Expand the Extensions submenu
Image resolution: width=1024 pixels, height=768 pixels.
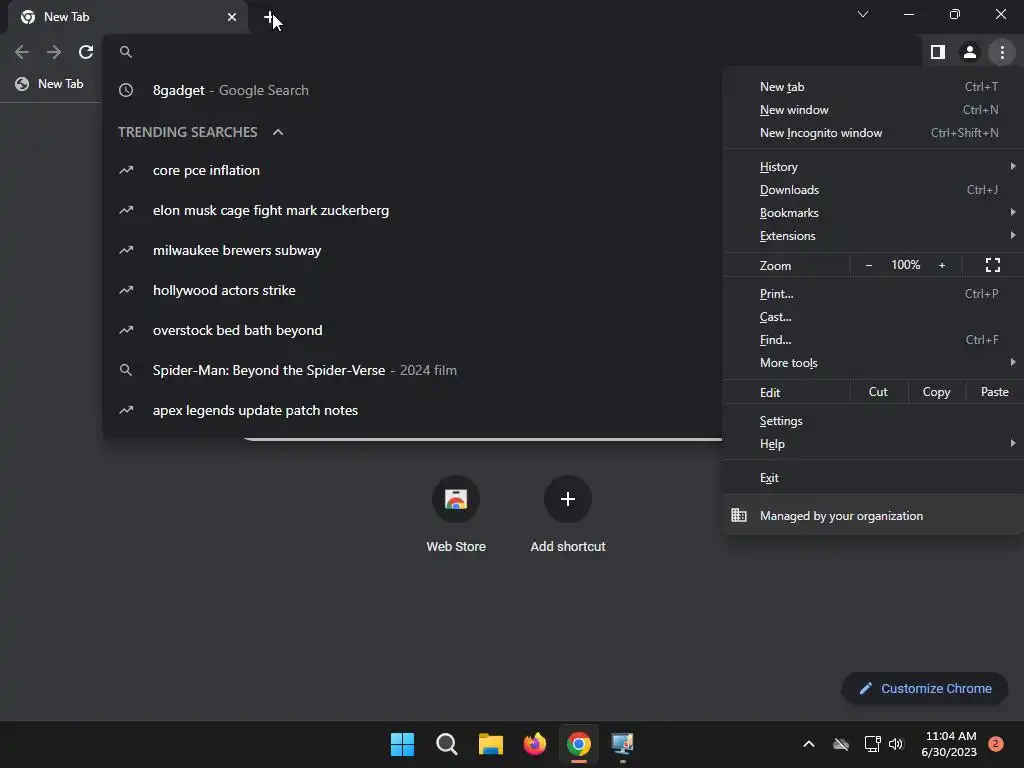(873, 236)
